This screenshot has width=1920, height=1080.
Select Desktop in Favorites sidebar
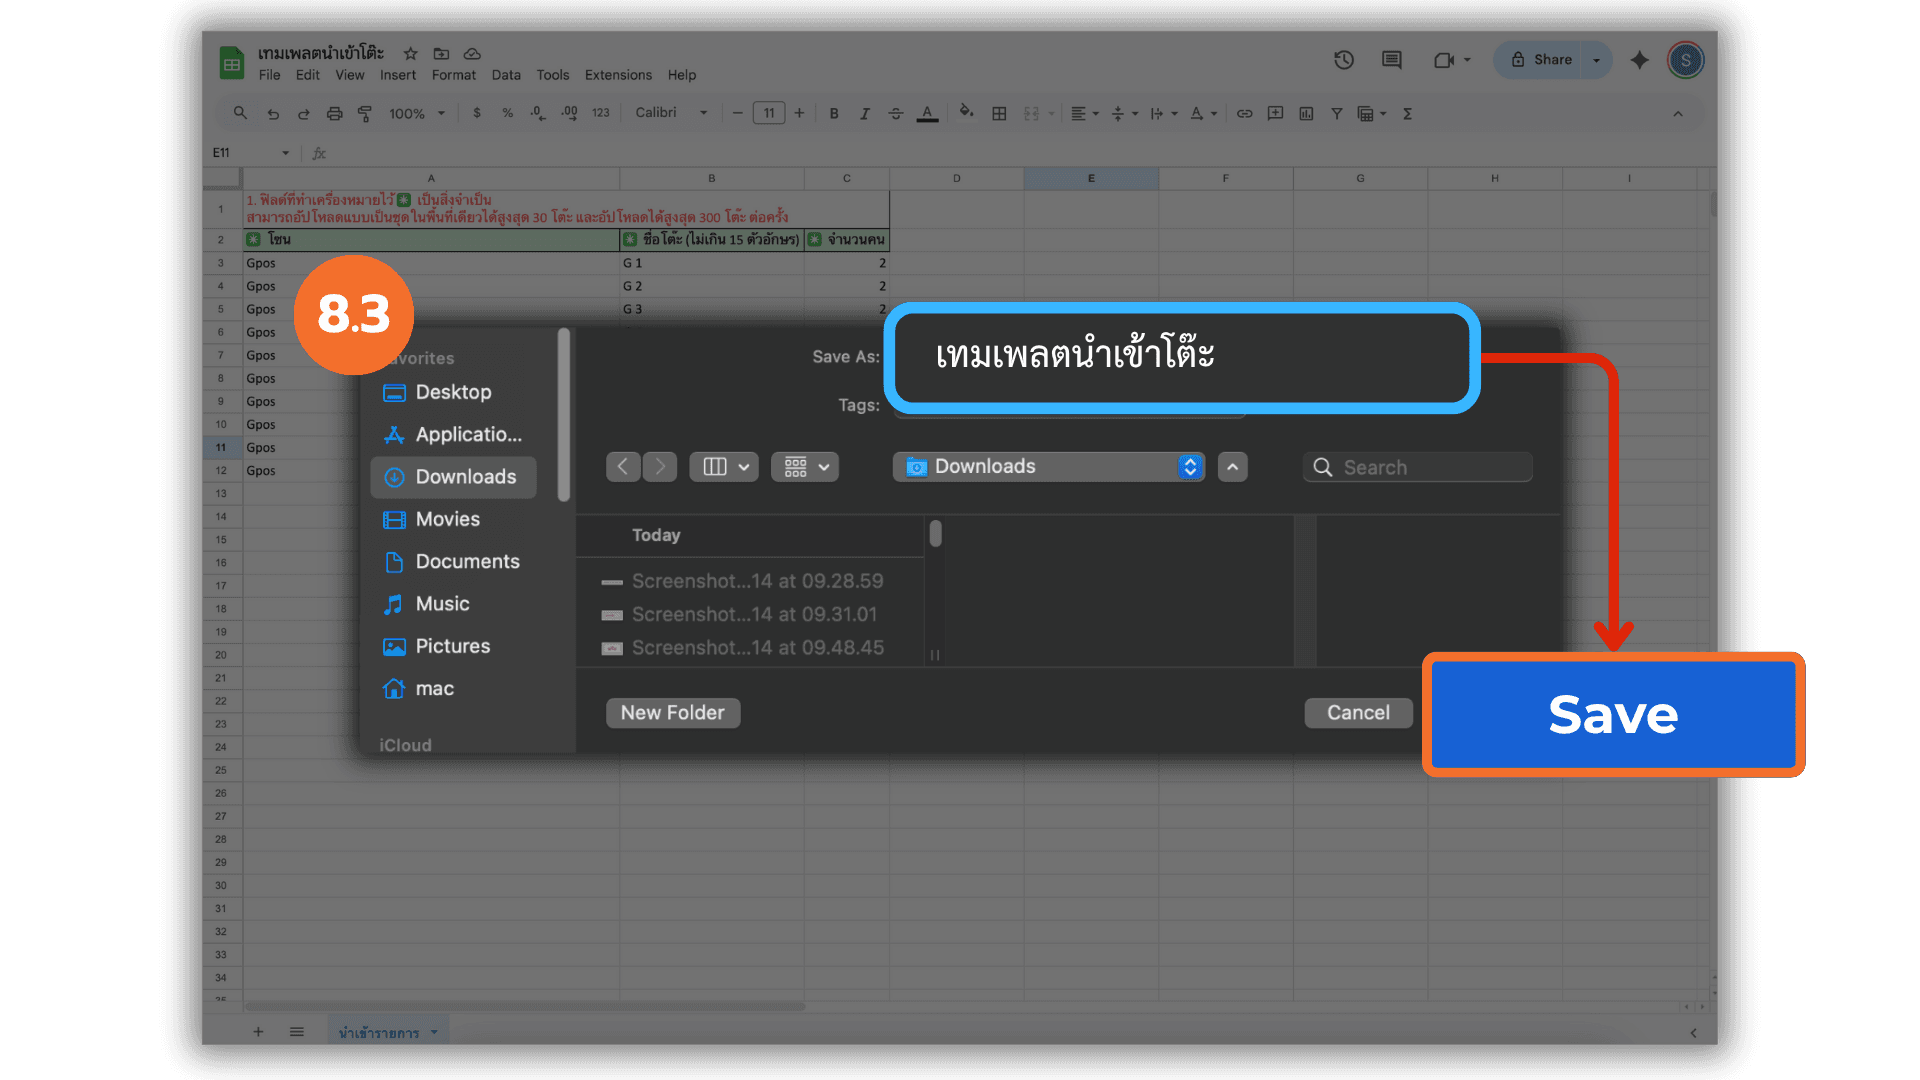pyautogui.click(x=452, y=392)
